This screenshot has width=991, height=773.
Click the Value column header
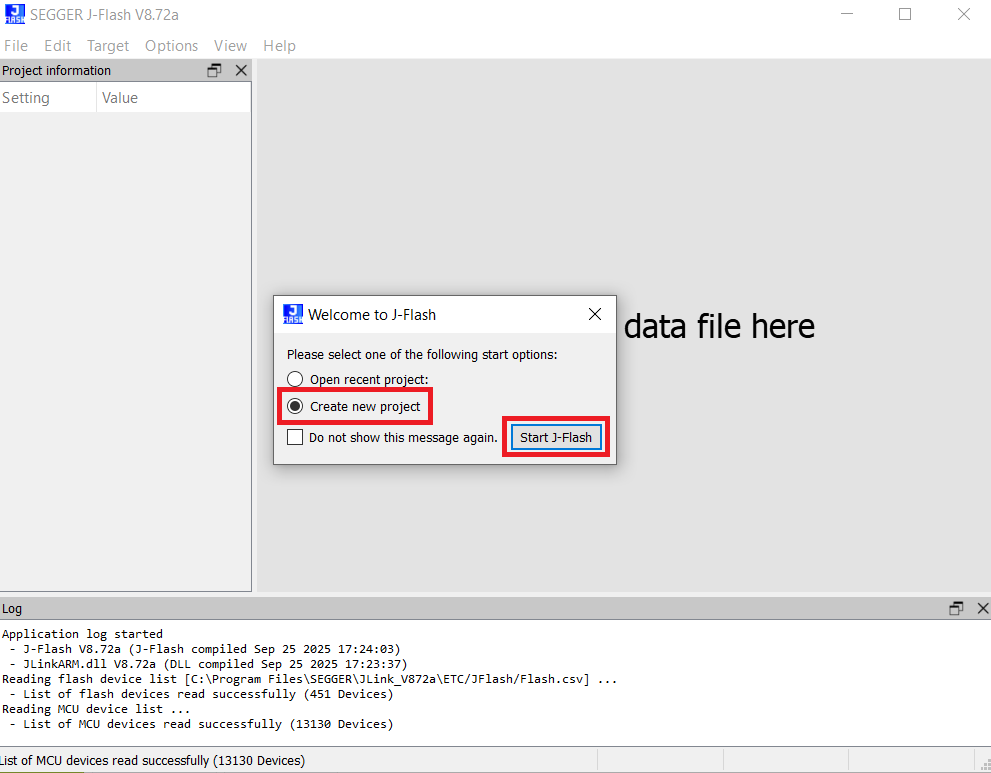tap(119, 97)
